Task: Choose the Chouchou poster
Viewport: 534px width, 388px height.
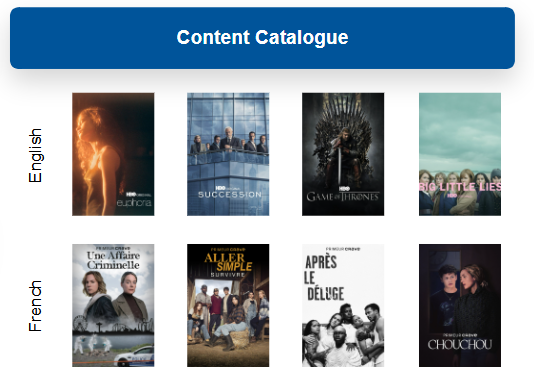Action: pos(460,305)
